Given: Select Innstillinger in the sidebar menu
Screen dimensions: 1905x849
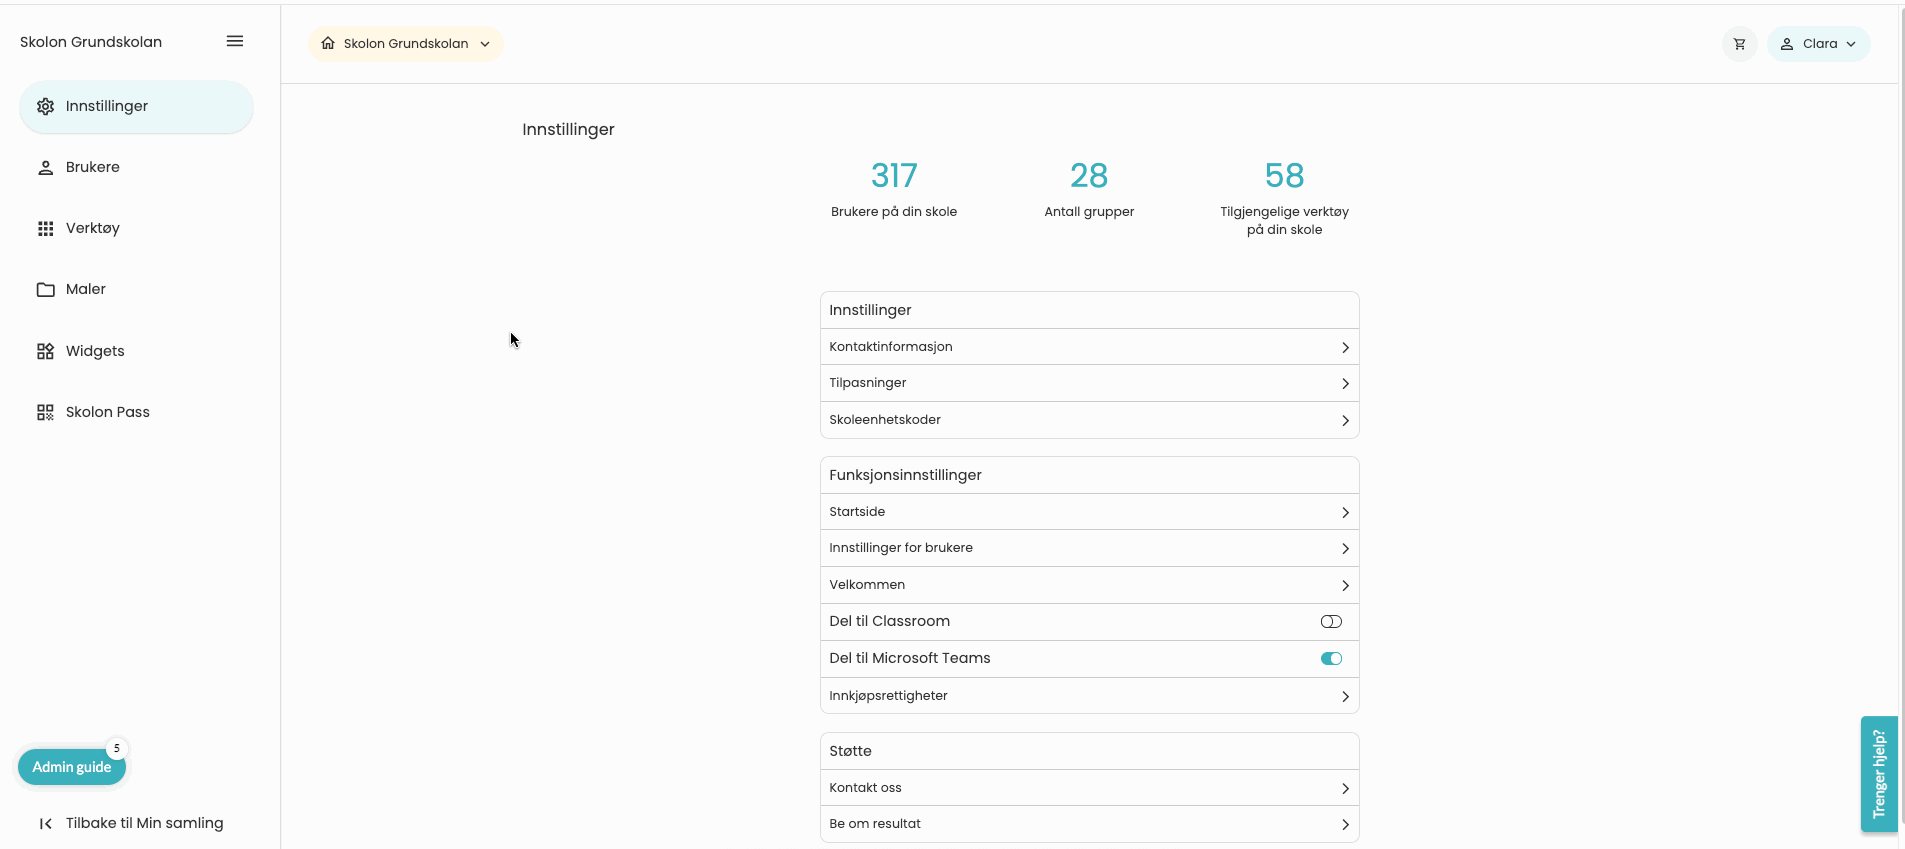Looking at the screenshot, I should point(136,107).
